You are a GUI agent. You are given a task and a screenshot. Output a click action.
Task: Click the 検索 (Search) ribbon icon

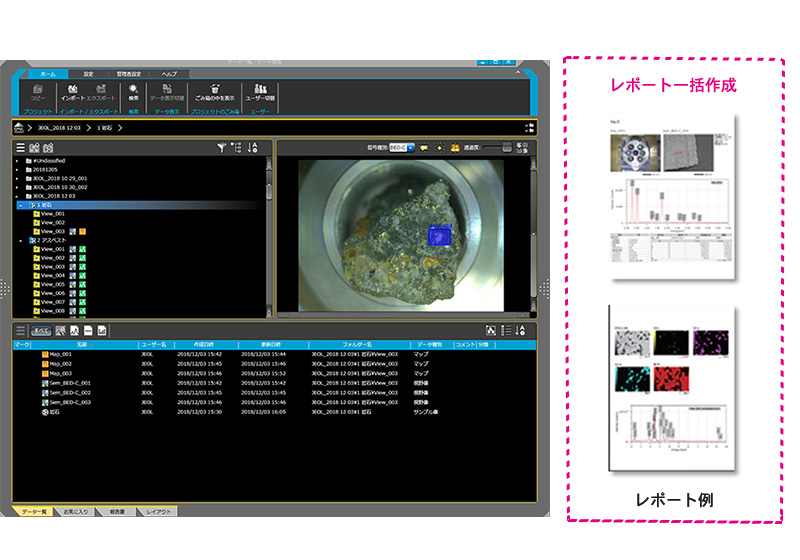click(x=133, y=91)
